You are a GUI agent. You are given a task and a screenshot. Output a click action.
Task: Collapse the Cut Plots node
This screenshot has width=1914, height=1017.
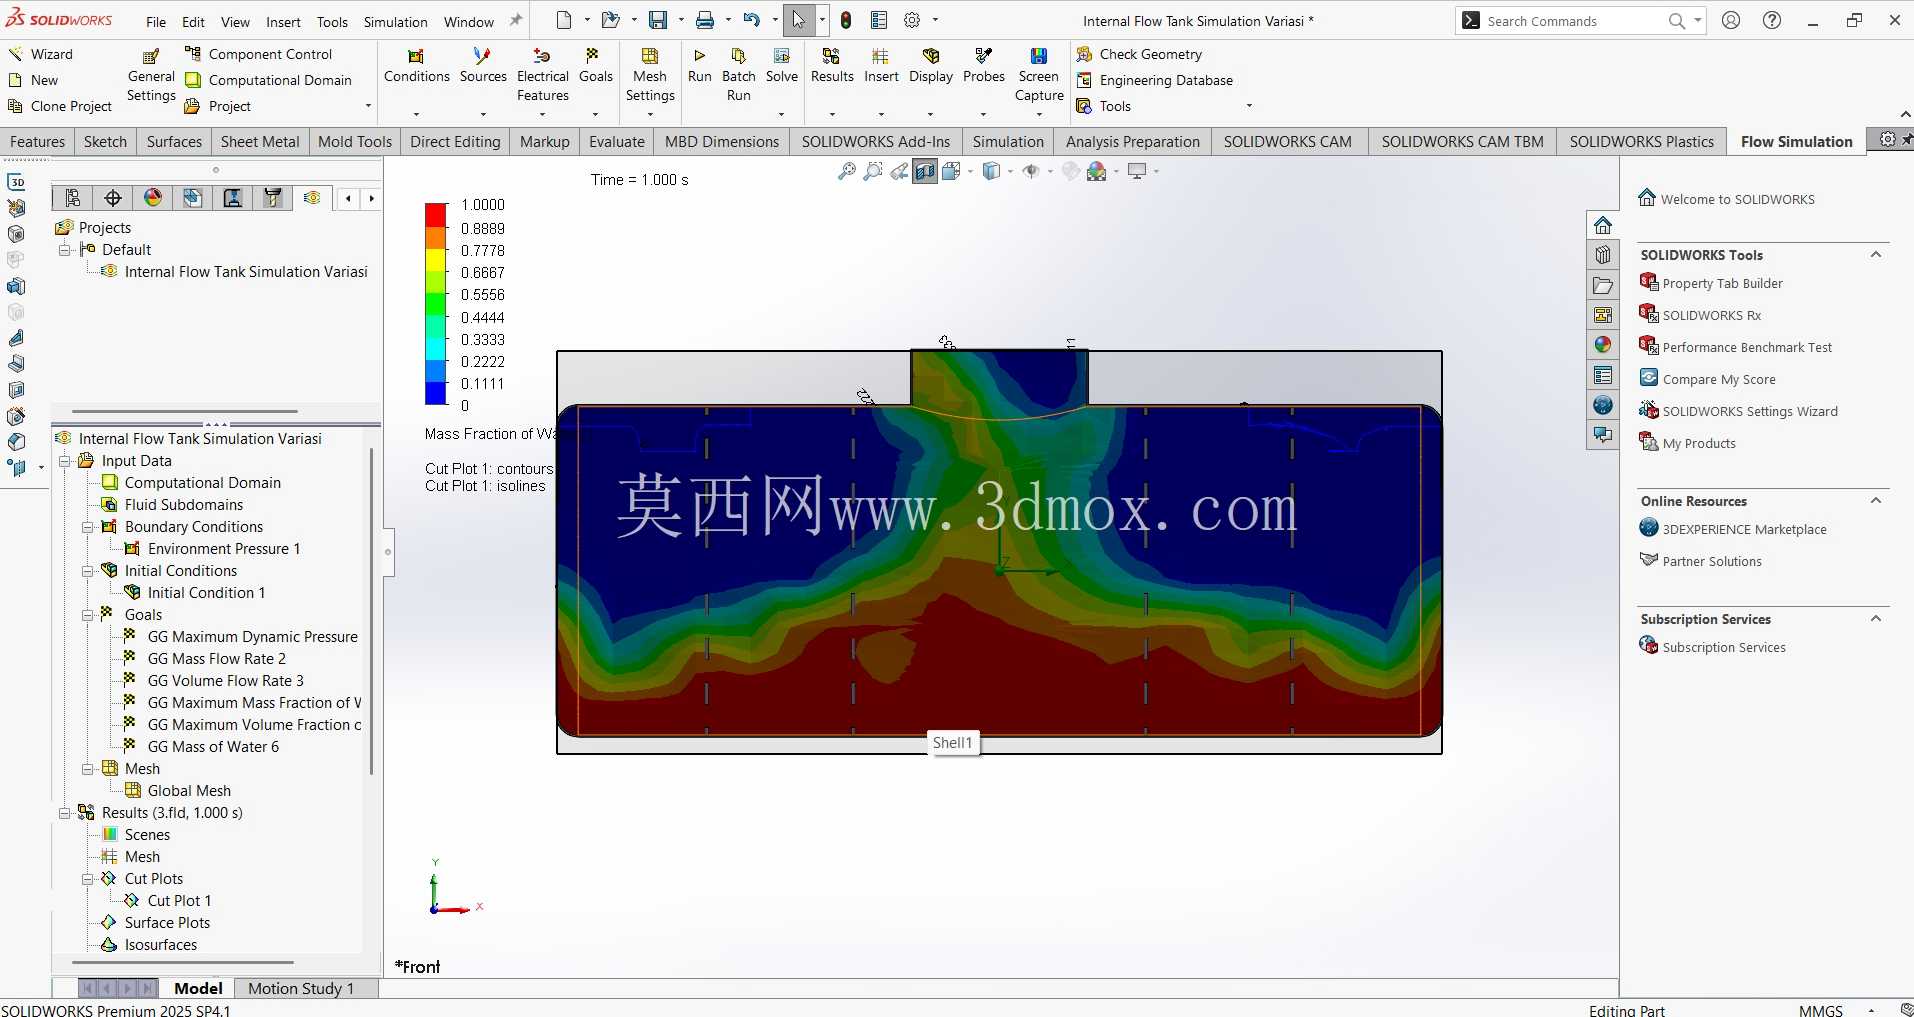[88, 879]
